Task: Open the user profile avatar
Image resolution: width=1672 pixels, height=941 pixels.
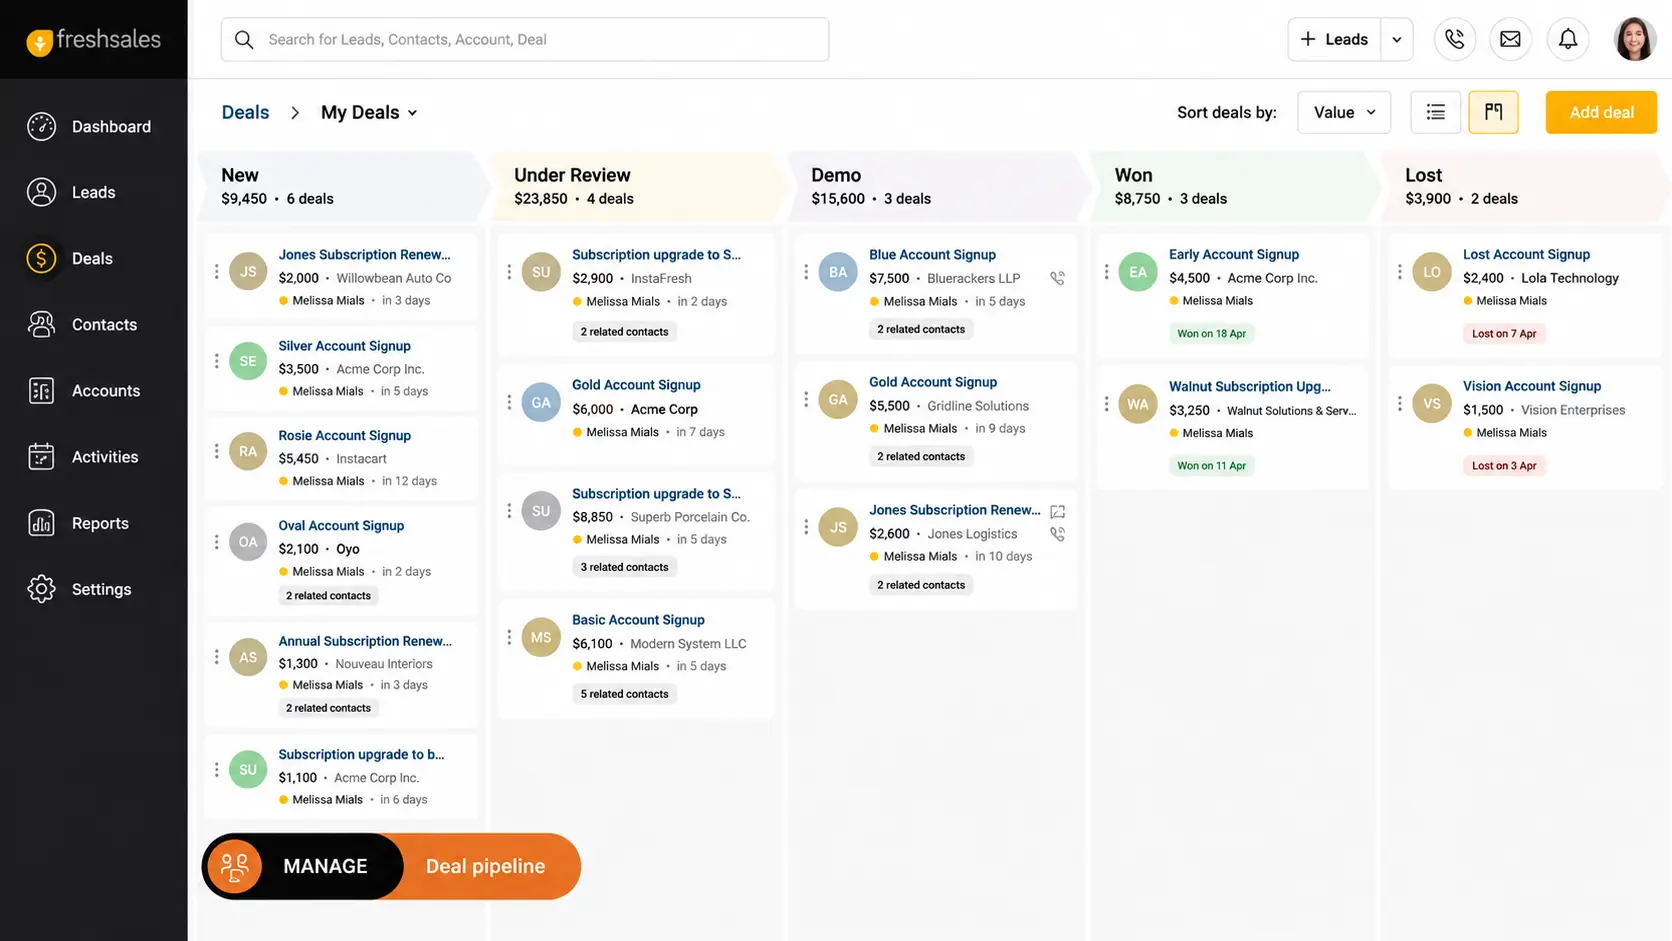Action: point(1635,39)
